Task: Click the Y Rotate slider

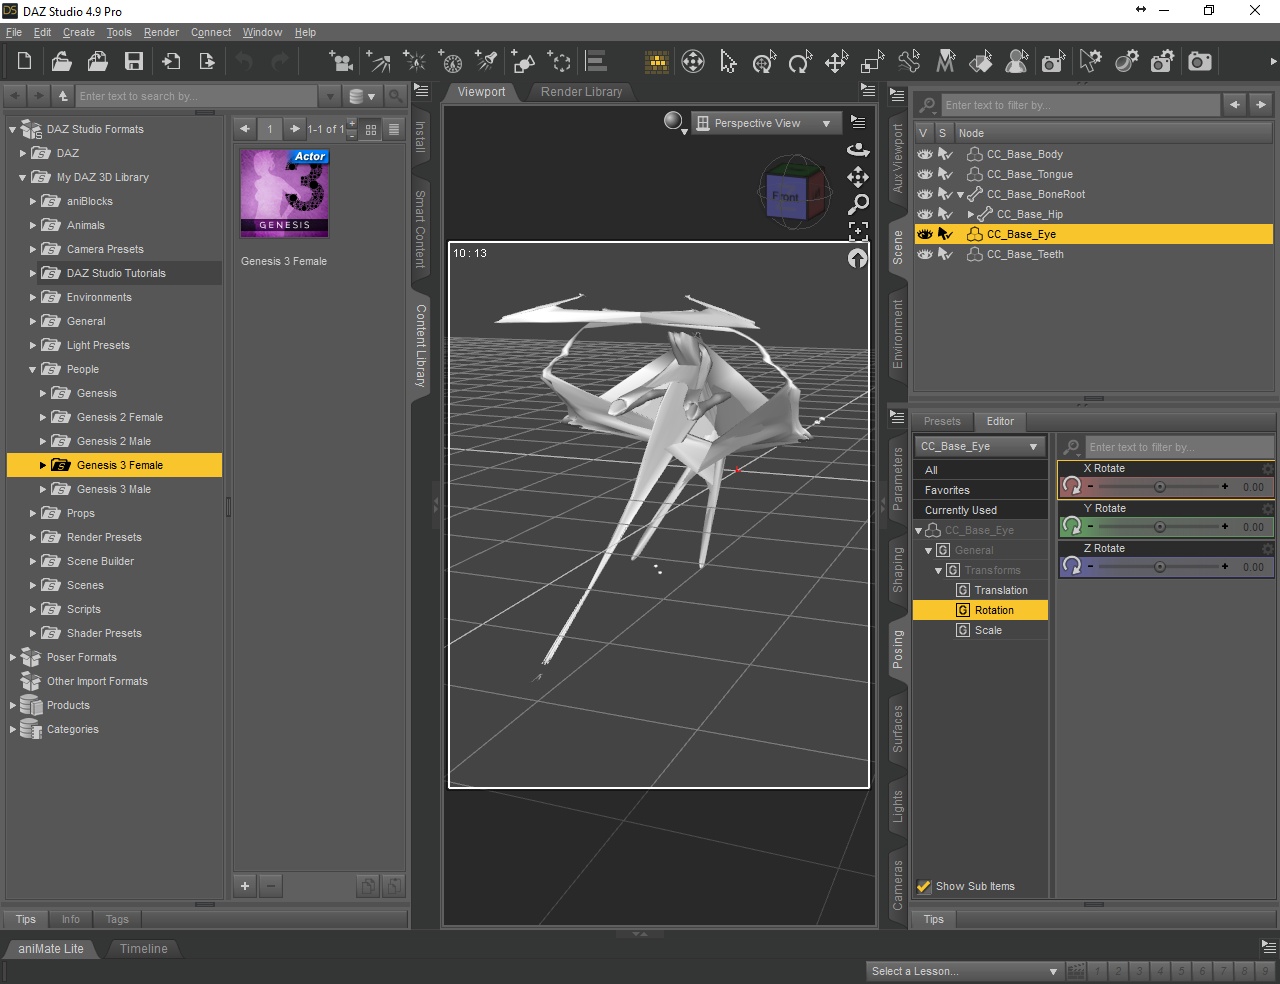Action: [1160, 527]
